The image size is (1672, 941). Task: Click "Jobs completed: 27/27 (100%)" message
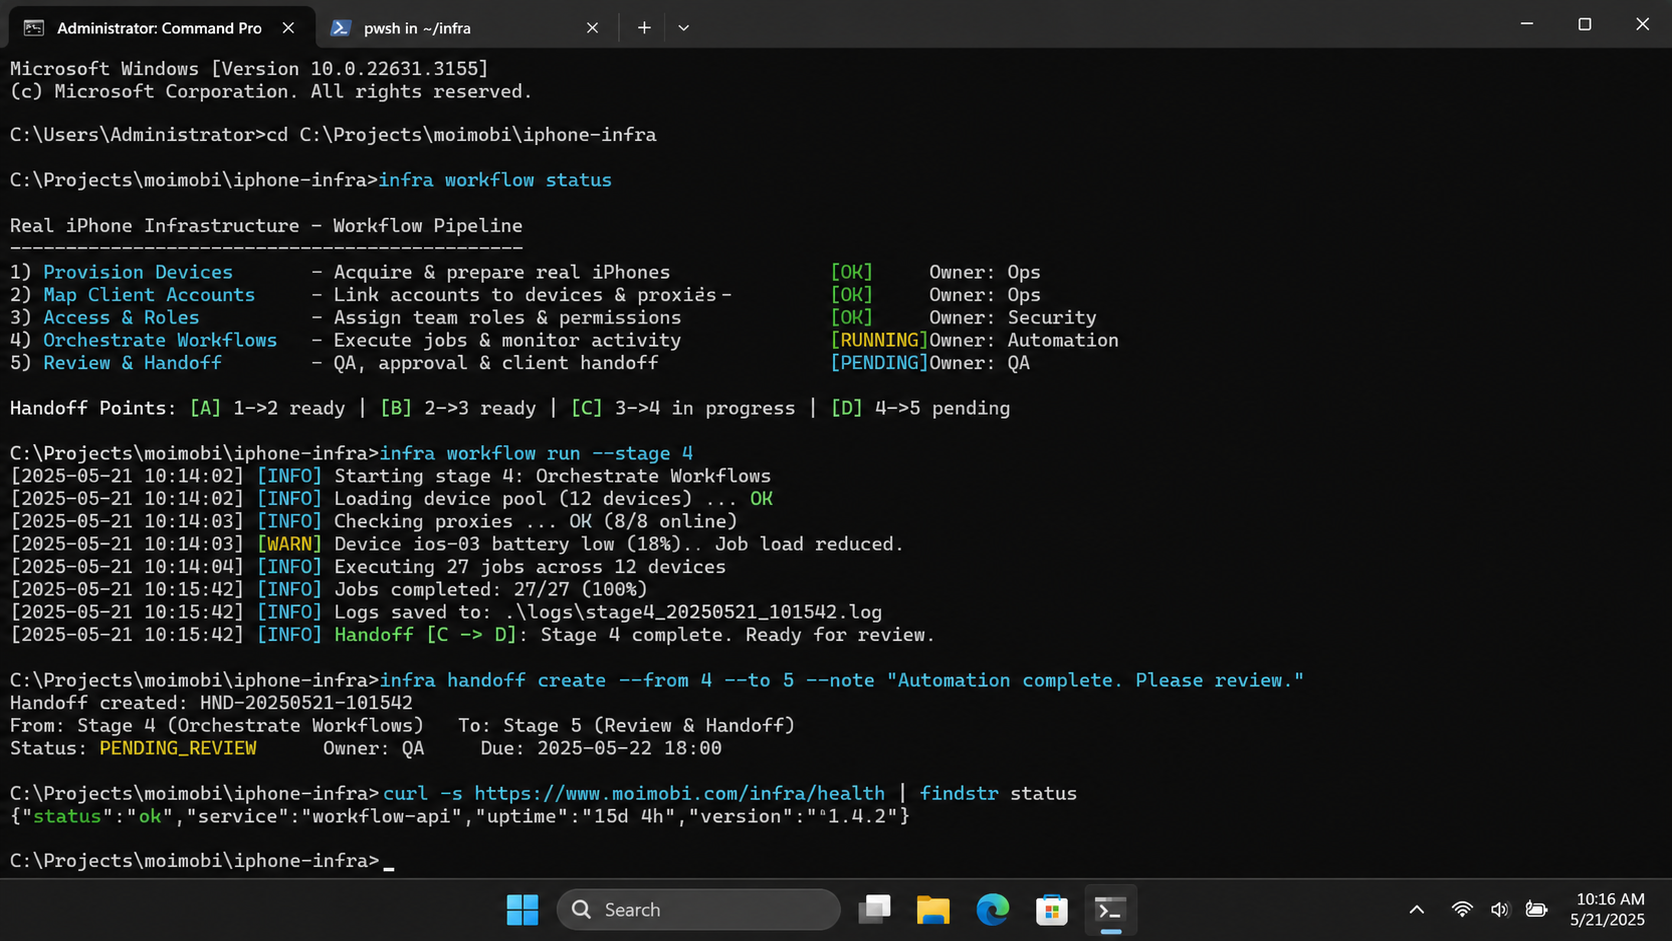(x=490, y=590)
